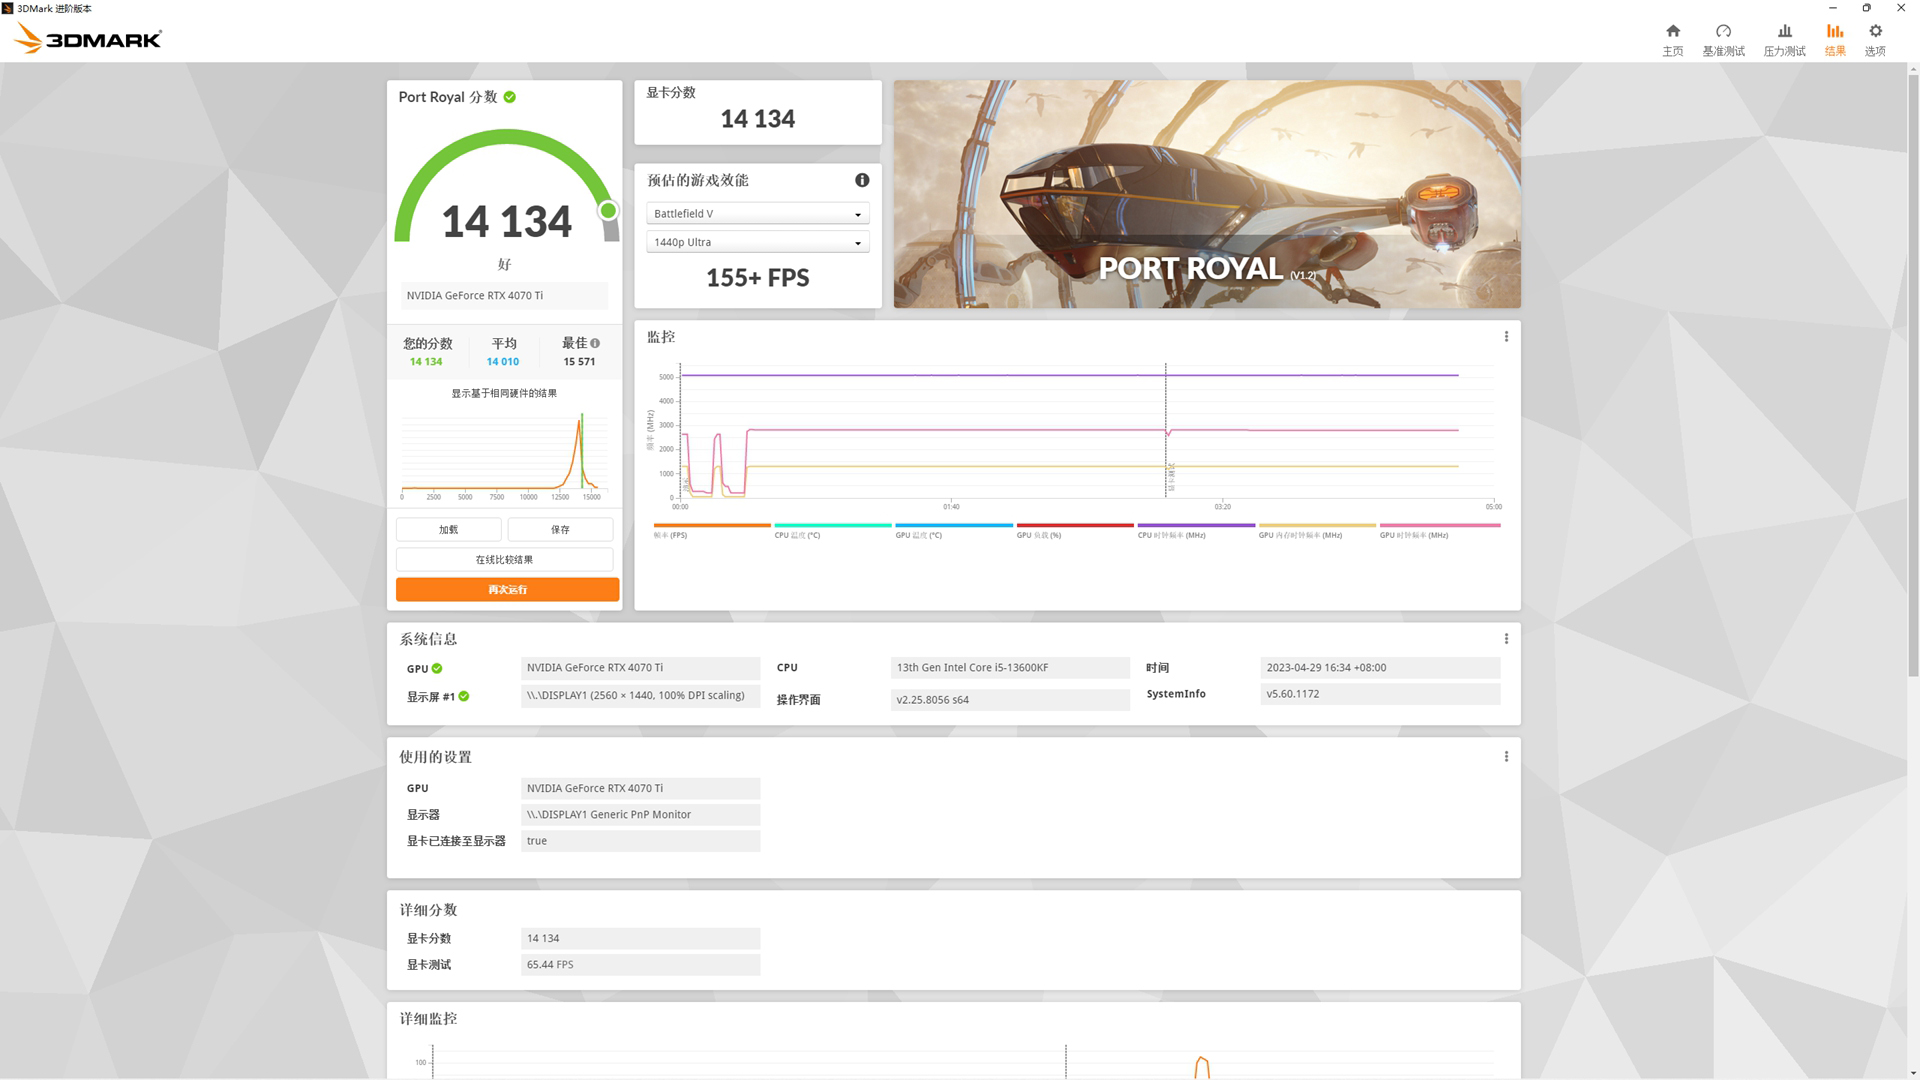Click 保存 to save the result
The image size is (1920, 1080).
(x=560, y=529)
